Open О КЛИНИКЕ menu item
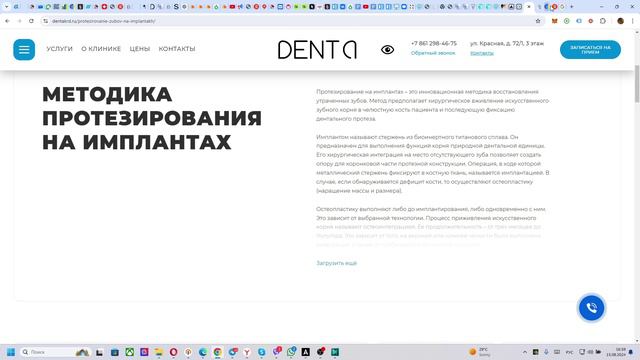This screenshot has width=640, height=360. point(101,49)
